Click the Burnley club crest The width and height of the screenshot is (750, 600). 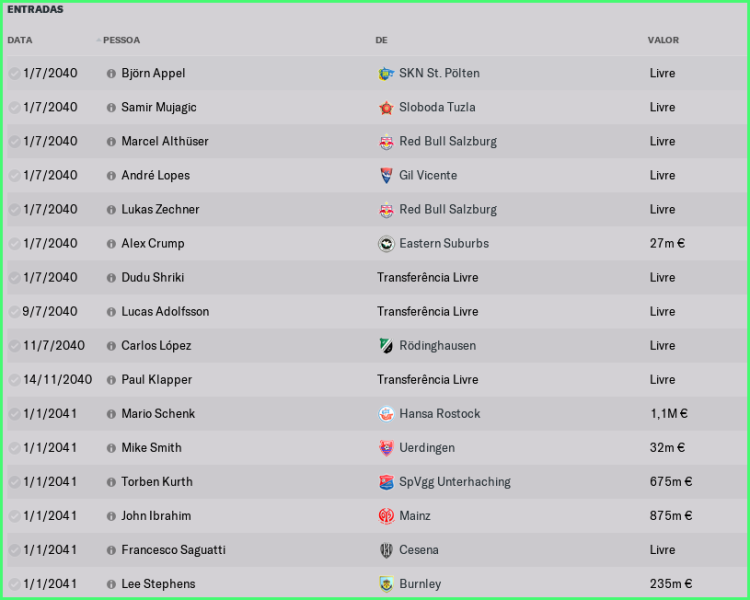(x=386, y=583)
